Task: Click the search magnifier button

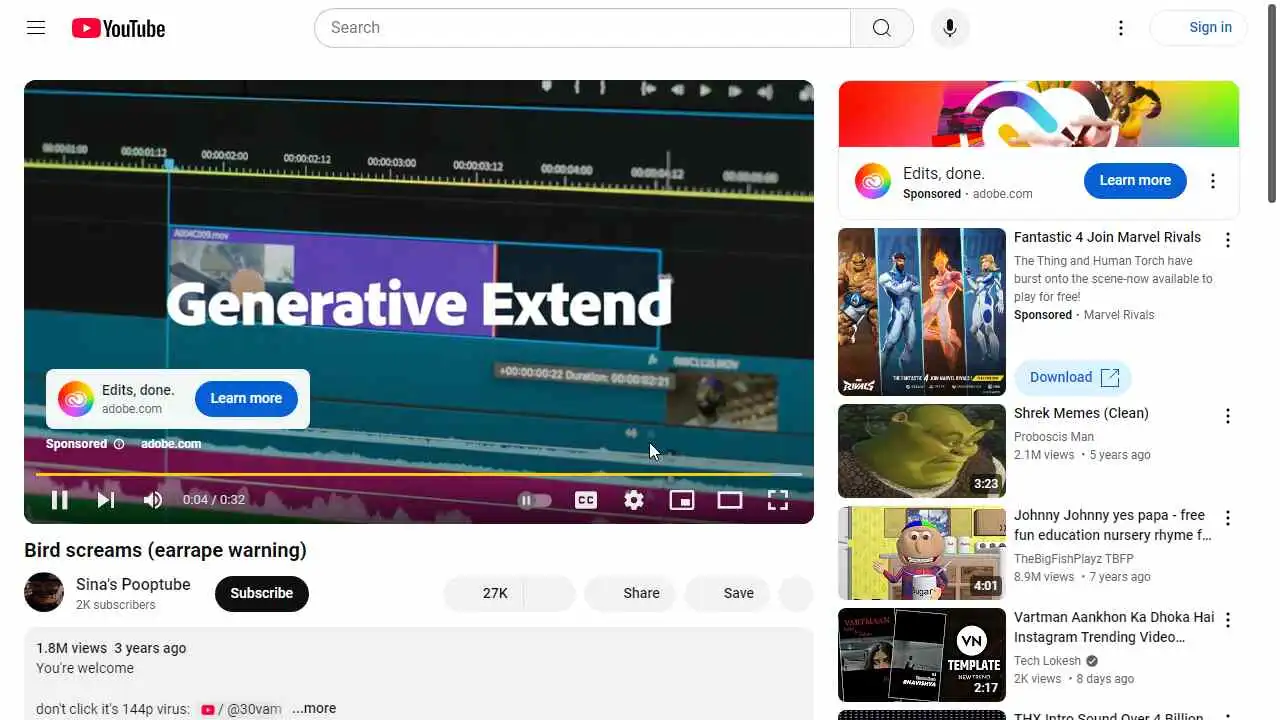Action: (881, 28)
